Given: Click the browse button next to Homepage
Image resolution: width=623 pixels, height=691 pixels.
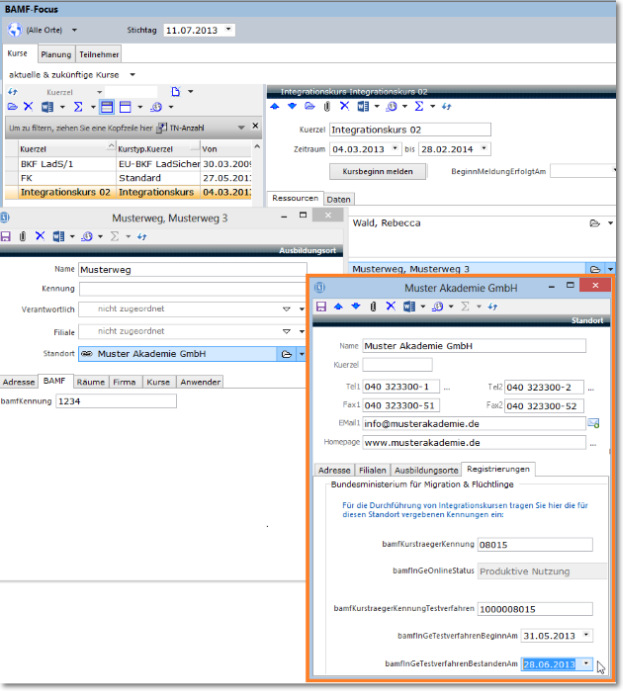Looking at the screenshot, I should tap(594, 442).
